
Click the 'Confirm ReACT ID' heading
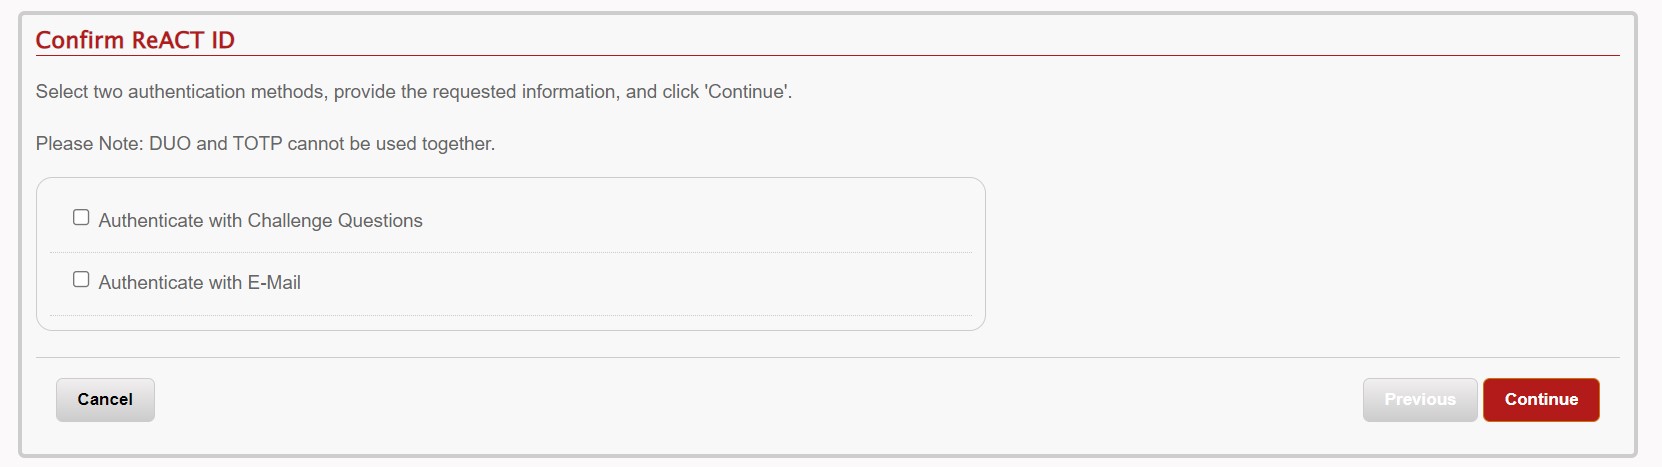[135, 40]
